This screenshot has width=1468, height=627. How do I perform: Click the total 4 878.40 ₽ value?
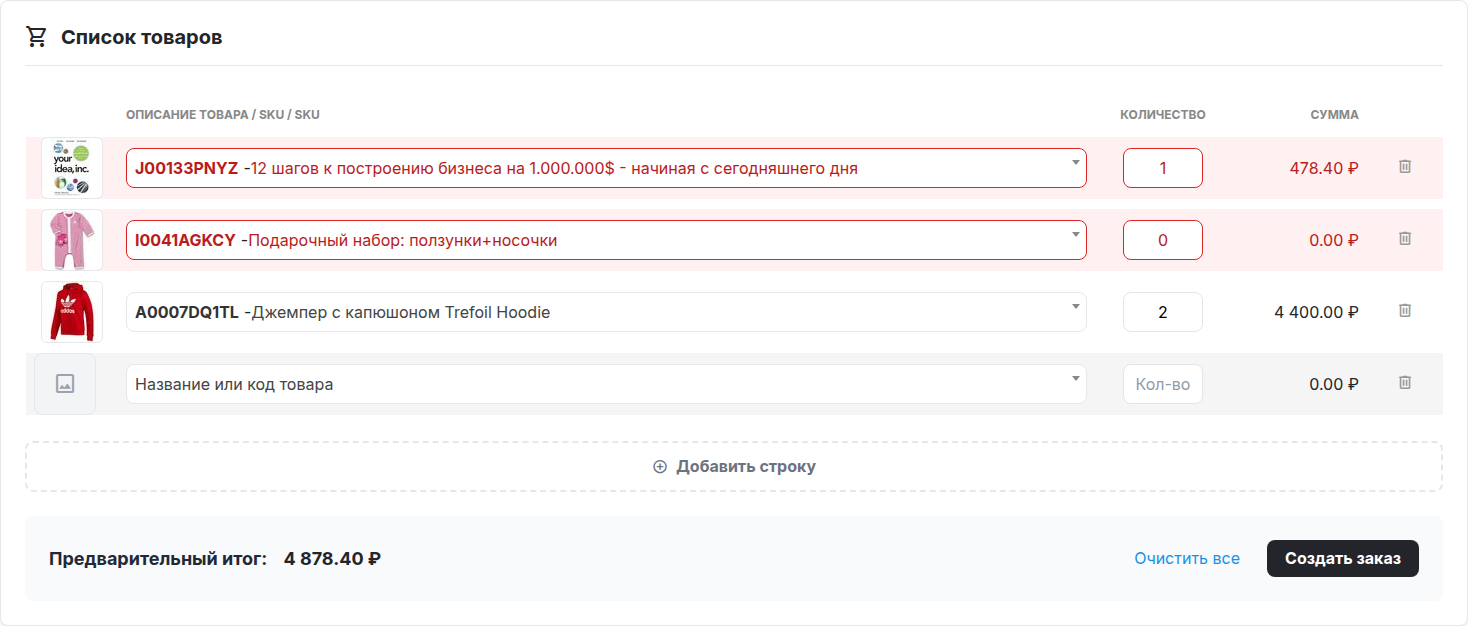(x=332, y=559)
